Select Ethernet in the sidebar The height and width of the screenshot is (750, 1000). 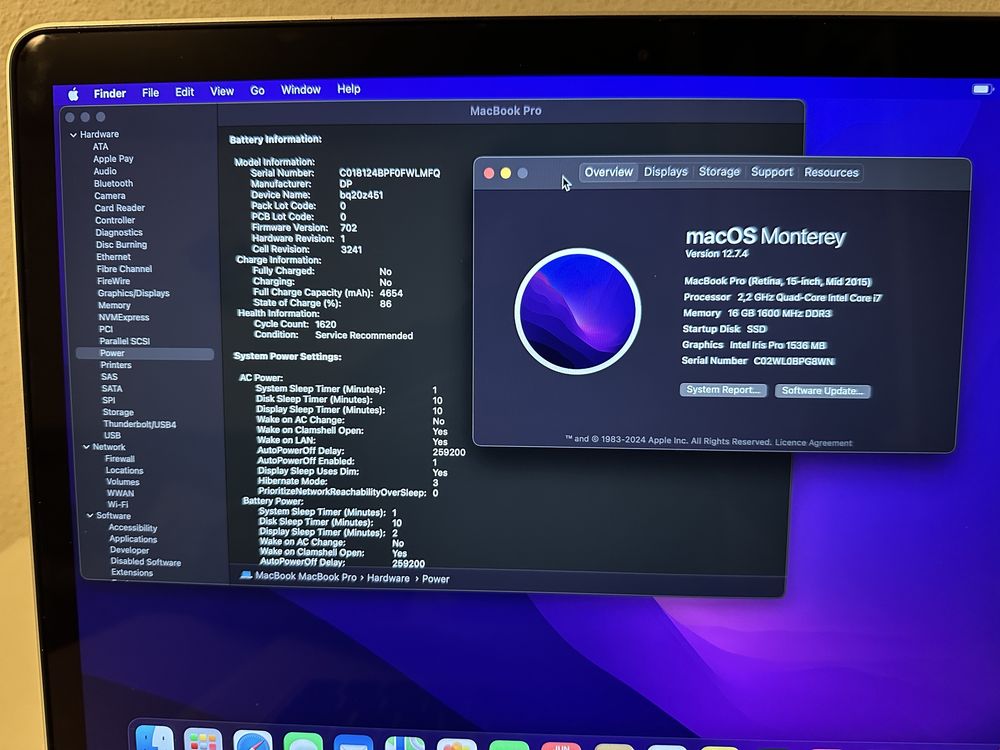tap(113, 256)
